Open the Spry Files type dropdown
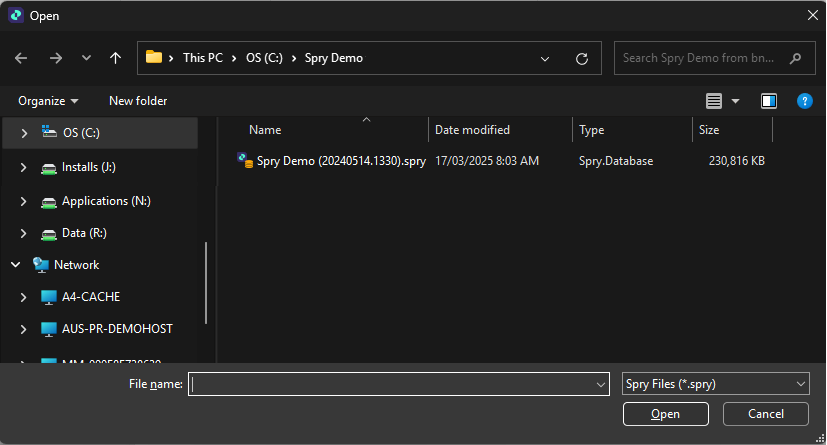827x445 pixels. (715, 384)
